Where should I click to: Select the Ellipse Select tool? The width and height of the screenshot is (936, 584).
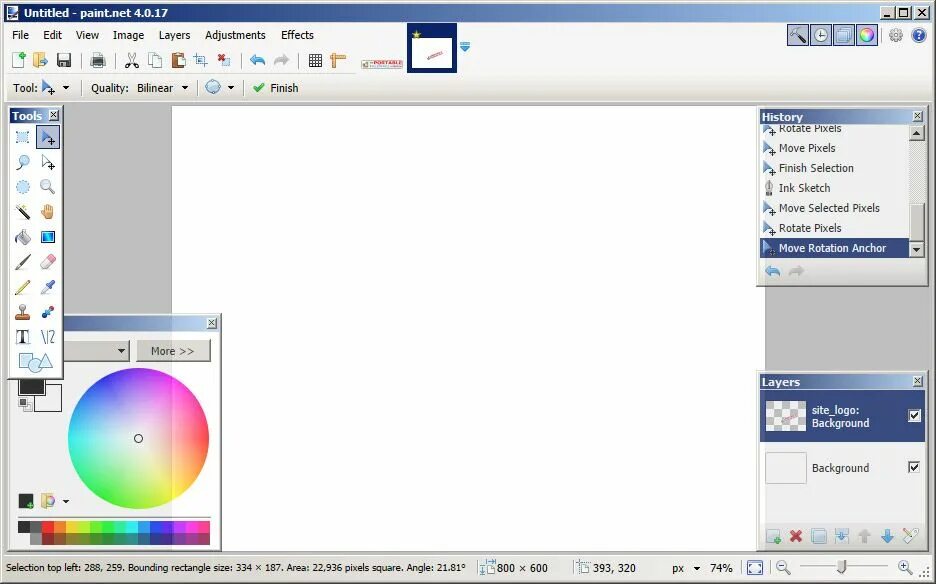23,187
